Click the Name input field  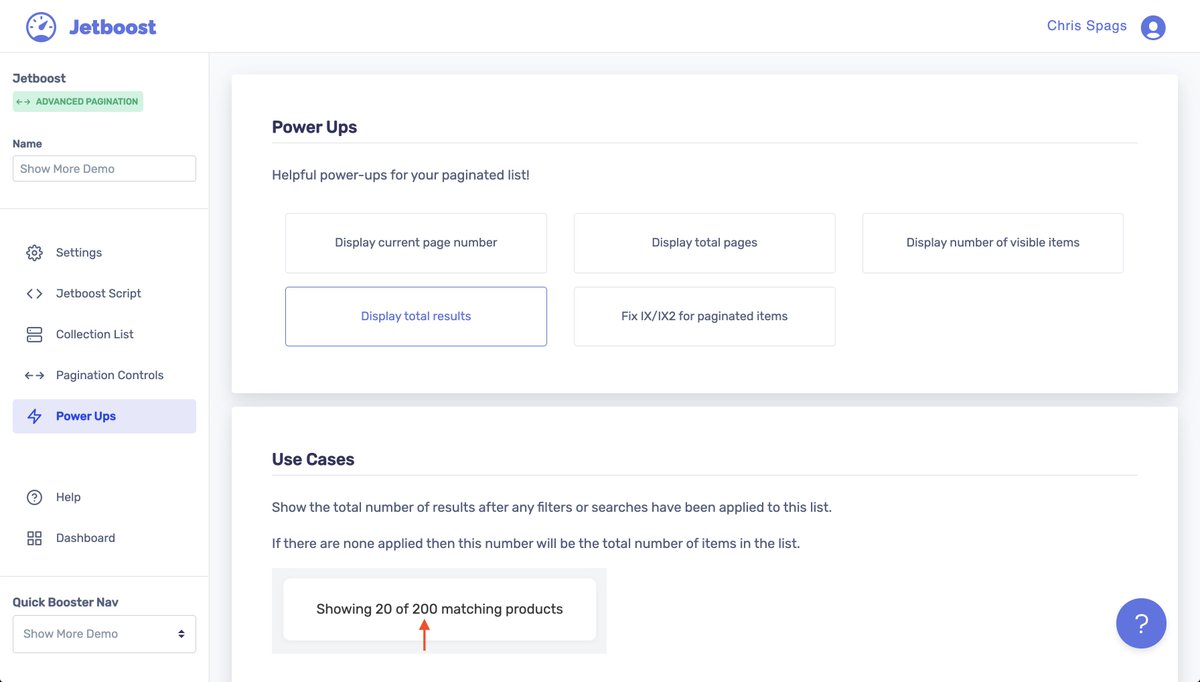click(x=104, y=169)
